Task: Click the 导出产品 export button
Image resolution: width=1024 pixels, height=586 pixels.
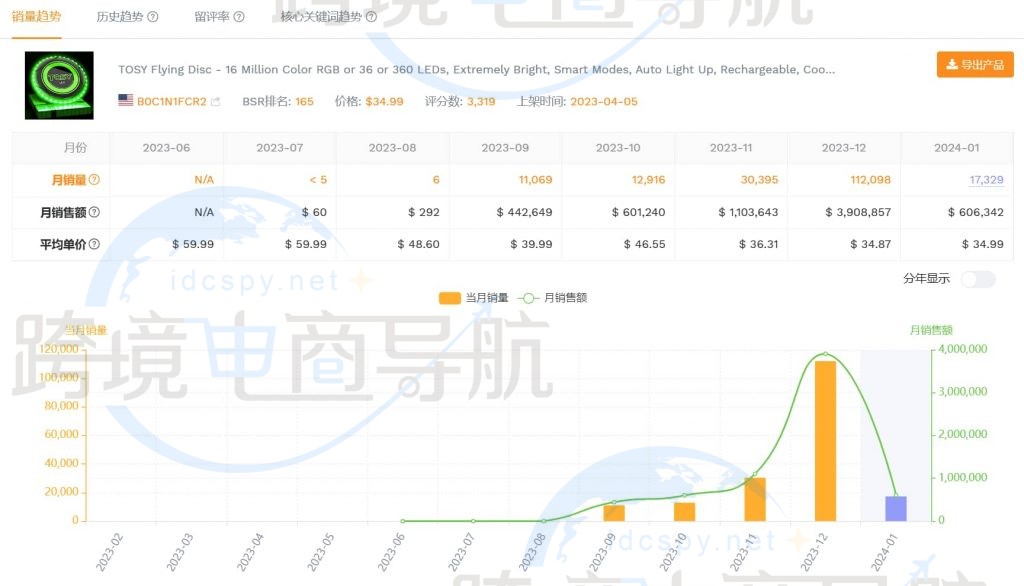Action: pyautogui.click(x=975, y=64)
